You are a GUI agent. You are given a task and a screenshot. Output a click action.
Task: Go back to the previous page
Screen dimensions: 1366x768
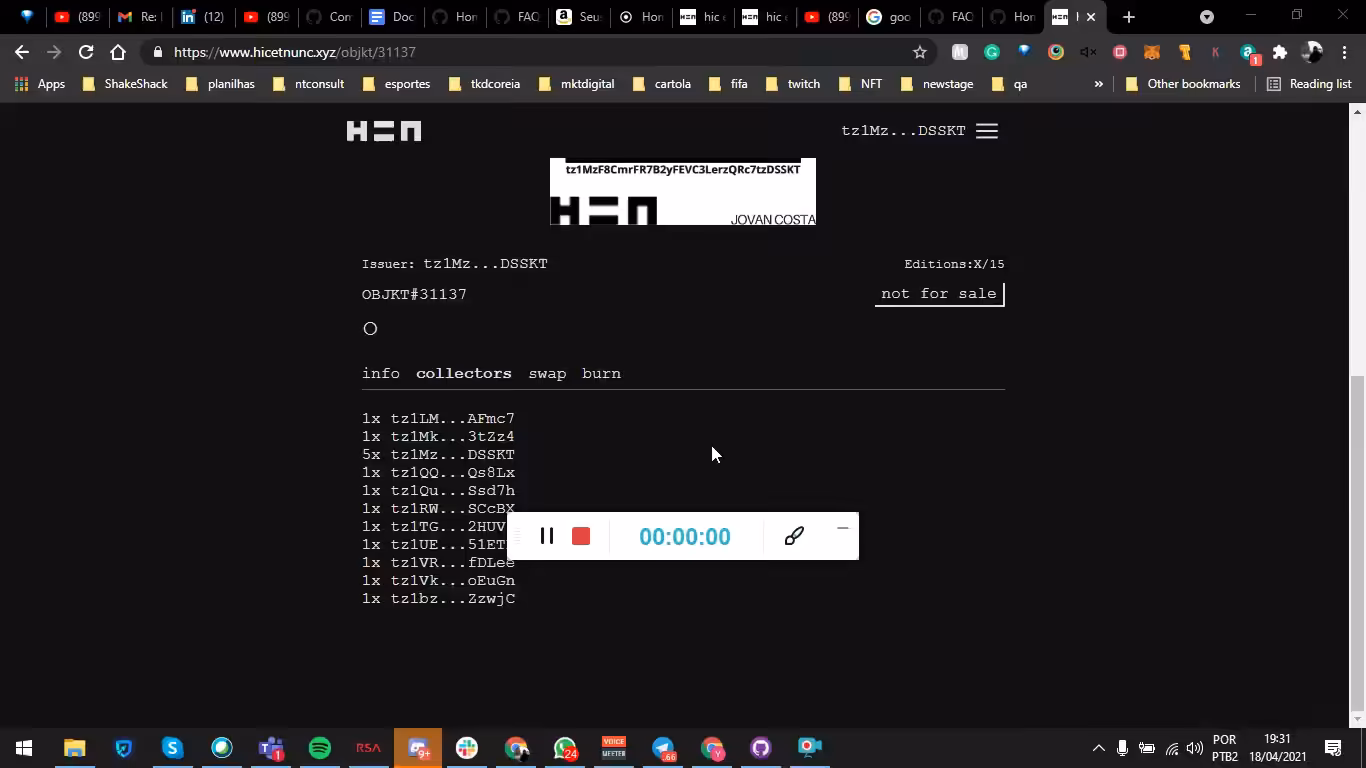pos(22,52)
